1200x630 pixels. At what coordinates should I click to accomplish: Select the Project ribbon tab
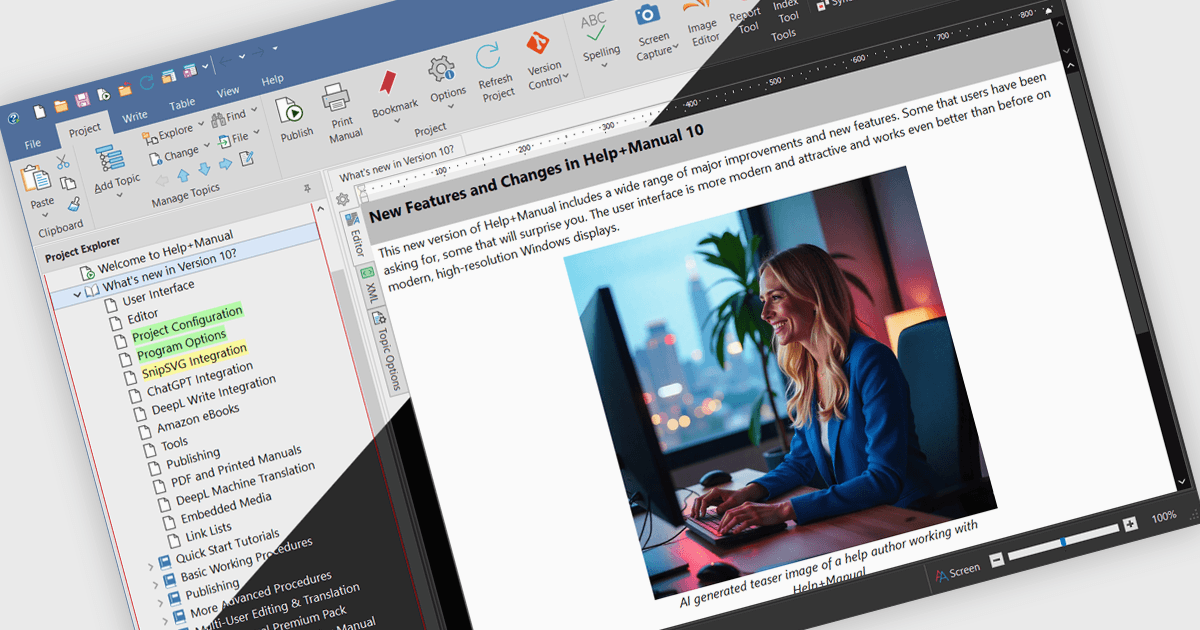[85, 130]
